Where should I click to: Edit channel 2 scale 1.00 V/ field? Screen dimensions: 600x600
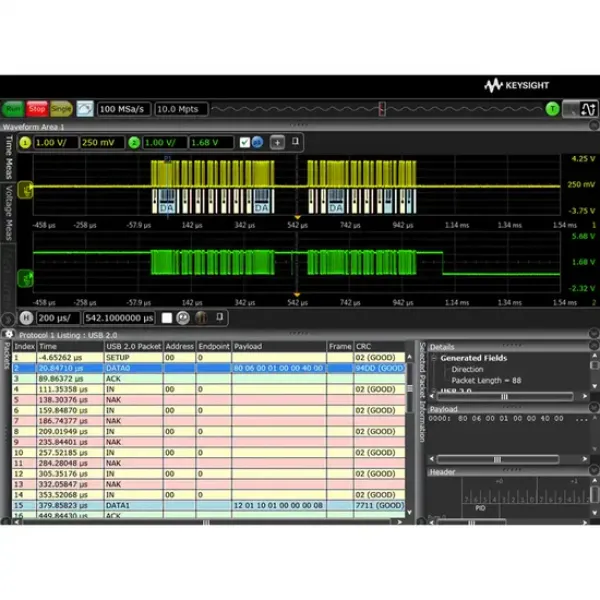tap(165, 143)
